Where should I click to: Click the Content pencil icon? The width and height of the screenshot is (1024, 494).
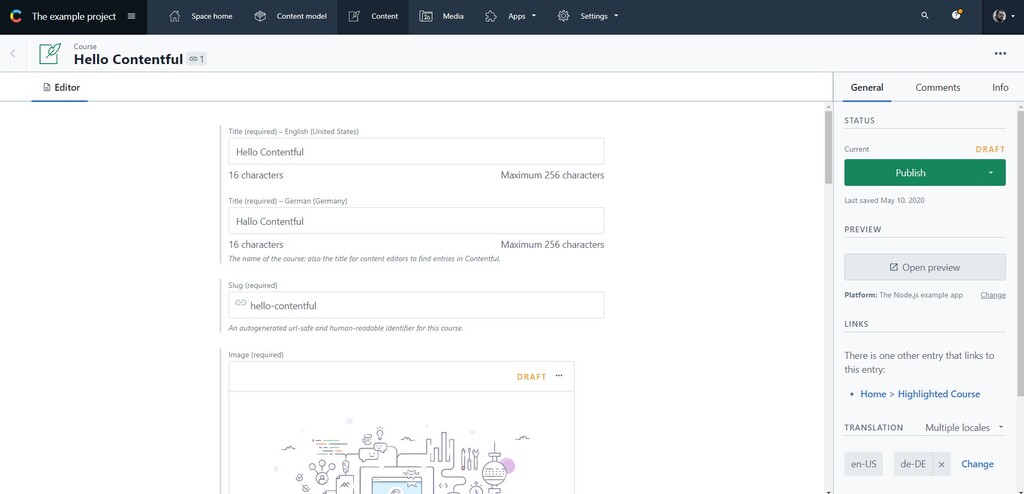click(x=354, y=16)
